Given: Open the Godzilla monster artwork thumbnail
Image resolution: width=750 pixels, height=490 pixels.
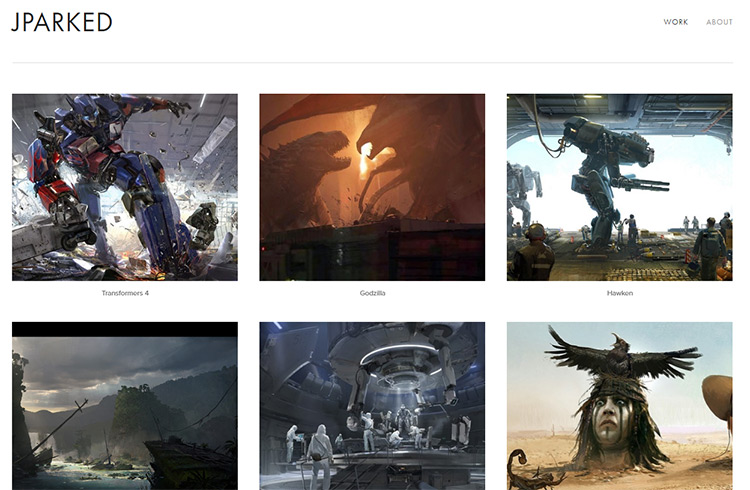Looking at the screenshot, I should point(372,187).
